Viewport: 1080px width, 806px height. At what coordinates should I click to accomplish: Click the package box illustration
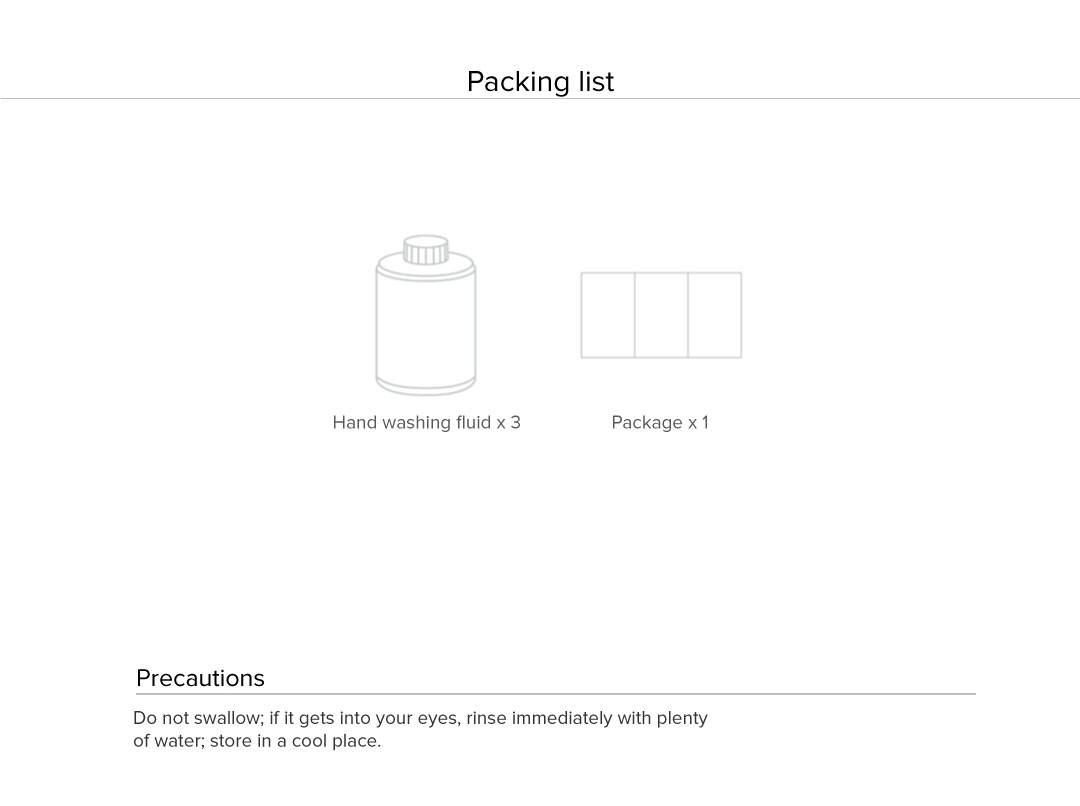coord(661,315)
